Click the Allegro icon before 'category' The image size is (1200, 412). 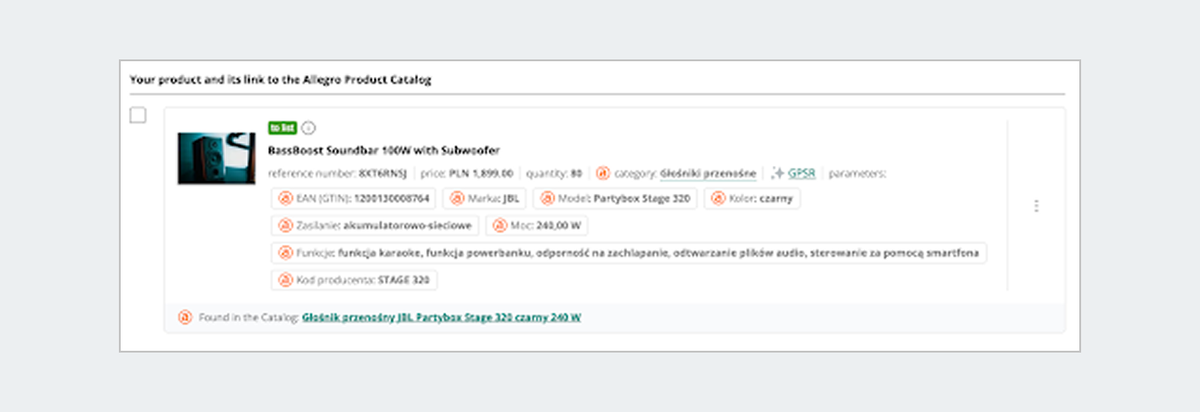pos(603,173)
